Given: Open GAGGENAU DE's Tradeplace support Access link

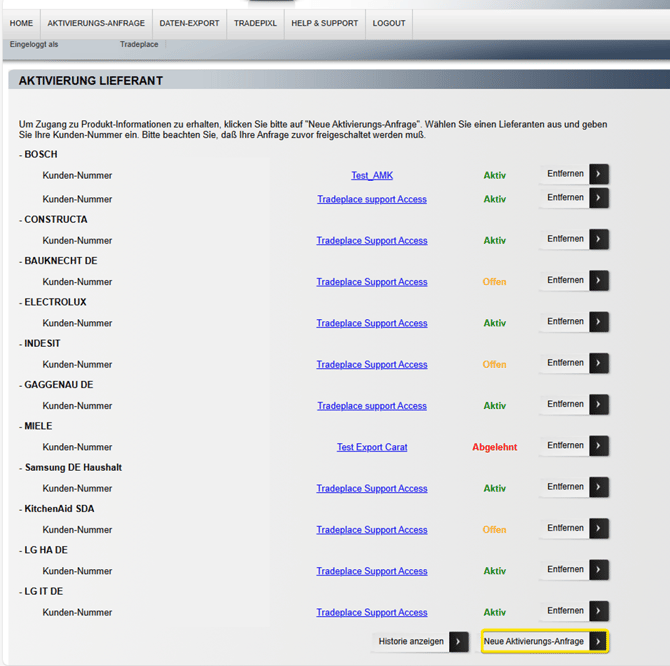Looking at the screenshot, I should coord(372,406).
